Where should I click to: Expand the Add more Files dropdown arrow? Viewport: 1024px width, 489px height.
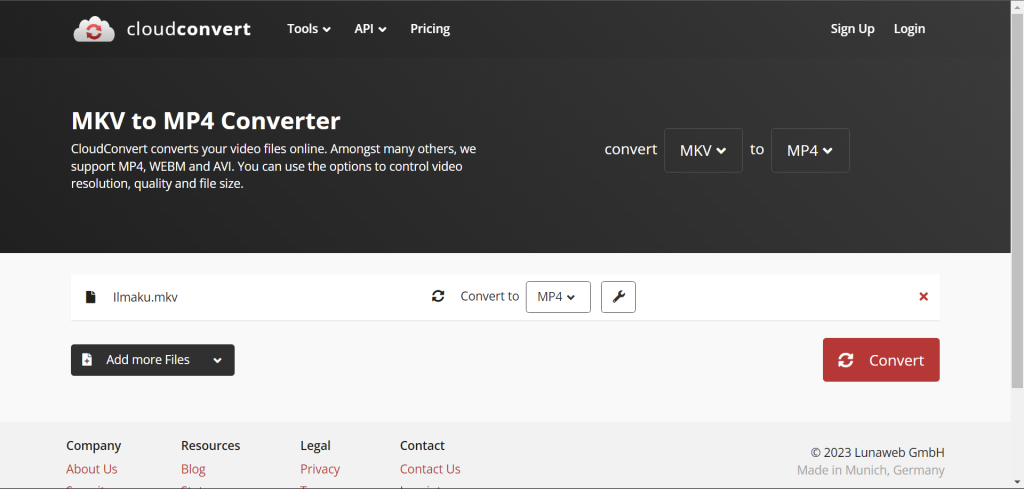pyautogui.click(x=217, y=360)
